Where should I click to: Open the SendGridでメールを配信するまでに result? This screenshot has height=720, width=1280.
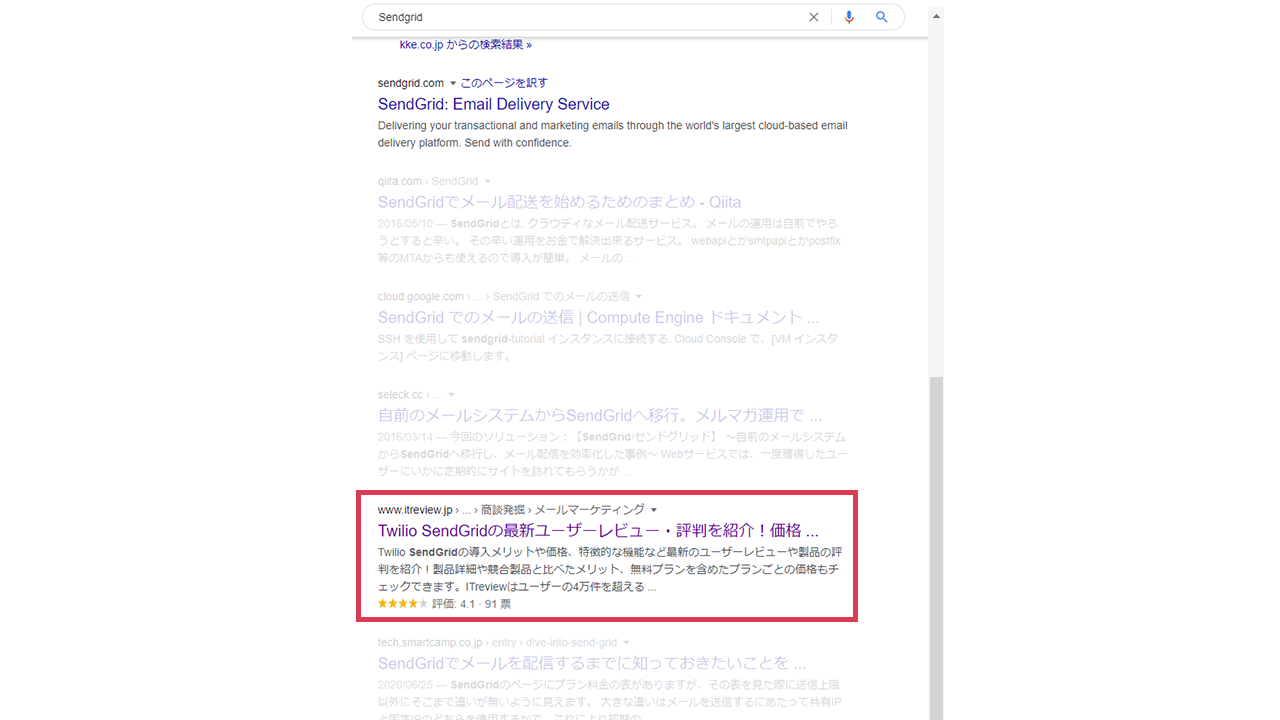coord(592,663)
